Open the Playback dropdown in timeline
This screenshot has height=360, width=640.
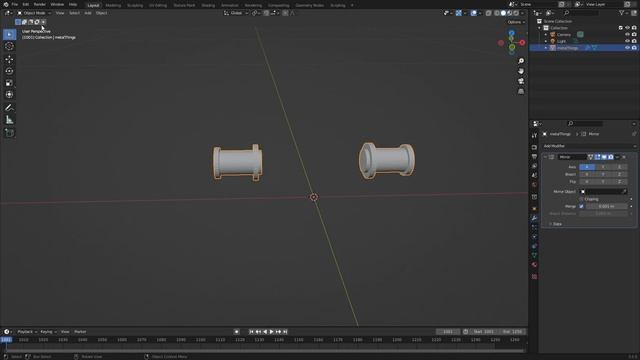point(27,332)
